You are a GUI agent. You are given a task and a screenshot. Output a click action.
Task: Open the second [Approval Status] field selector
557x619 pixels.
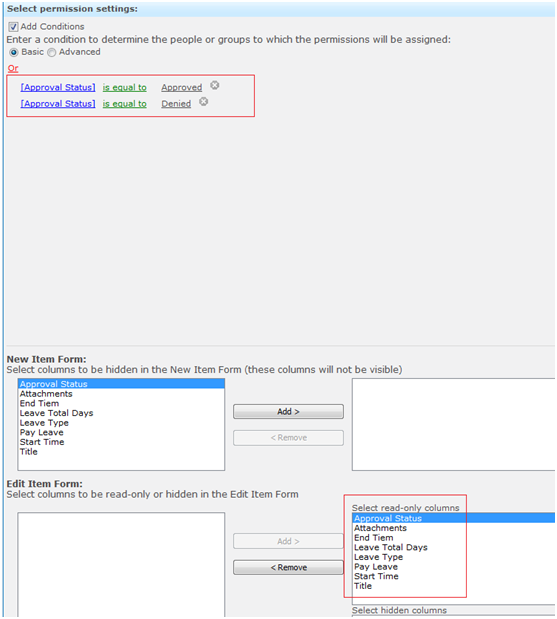tap(58, 104)
